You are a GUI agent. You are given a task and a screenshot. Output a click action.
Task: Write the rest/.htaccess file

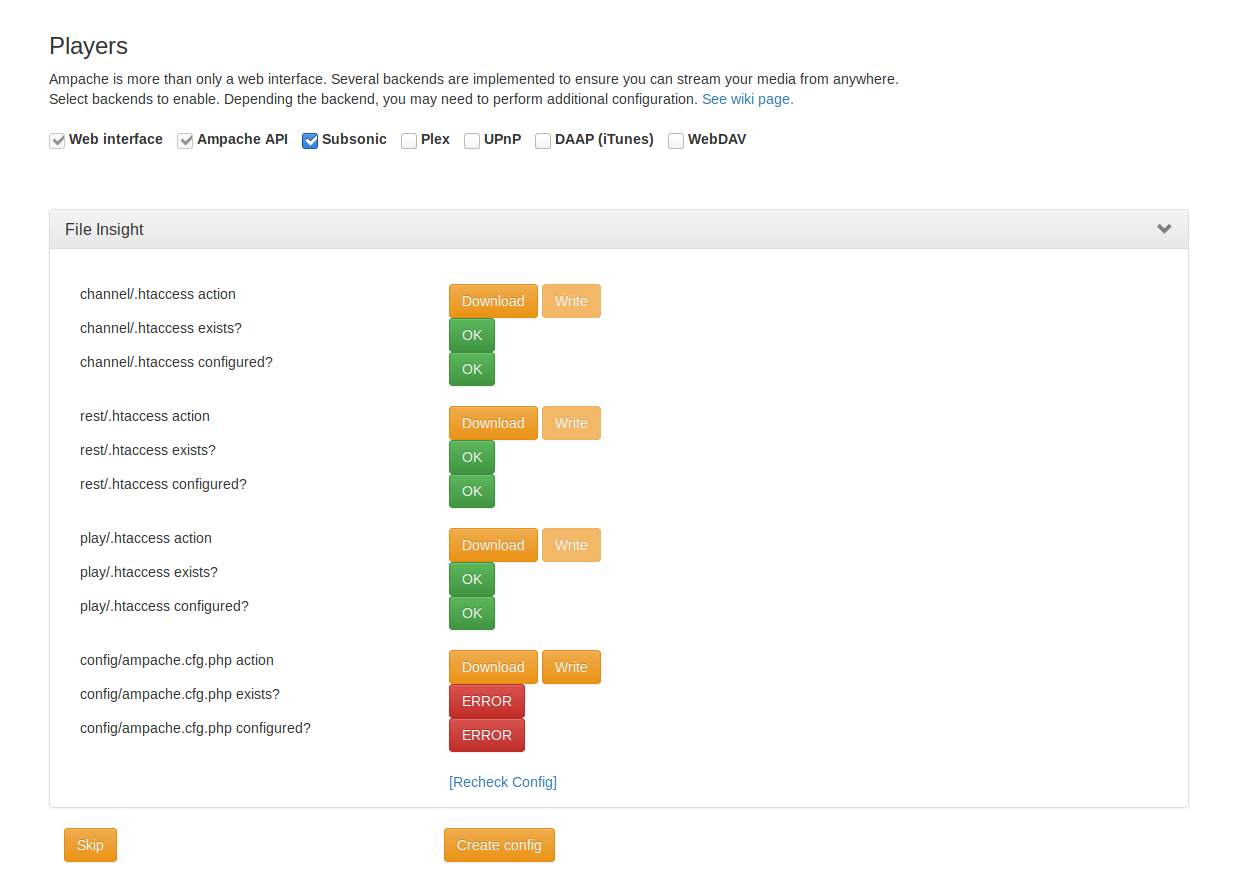(x=571, y=423)
